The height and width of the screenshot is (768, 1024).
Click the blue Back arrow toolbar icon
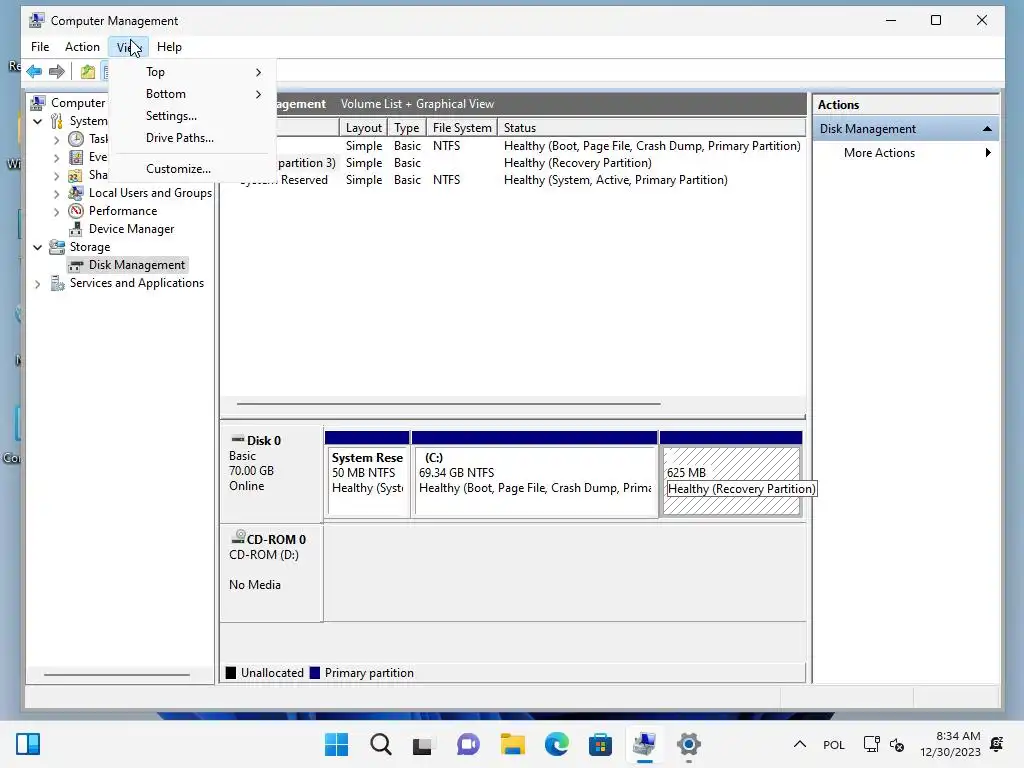tap(35, 71)
